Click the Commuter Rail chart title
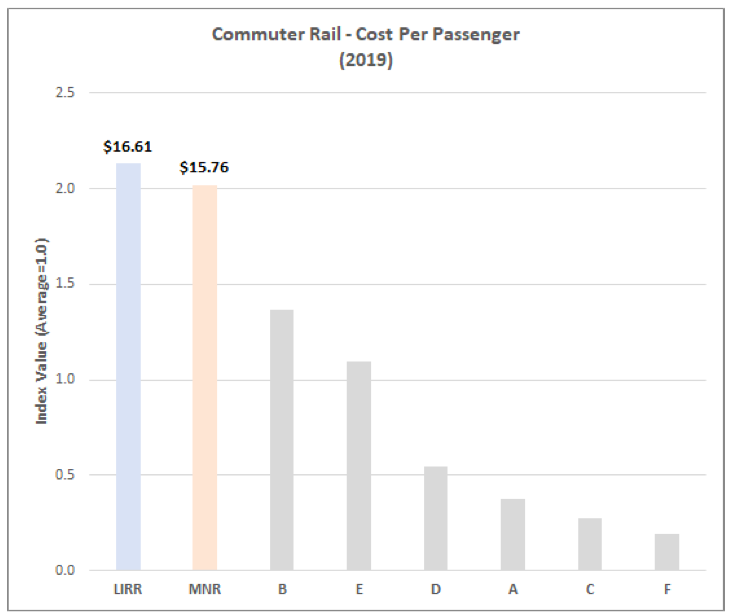 tap(366, 34)
